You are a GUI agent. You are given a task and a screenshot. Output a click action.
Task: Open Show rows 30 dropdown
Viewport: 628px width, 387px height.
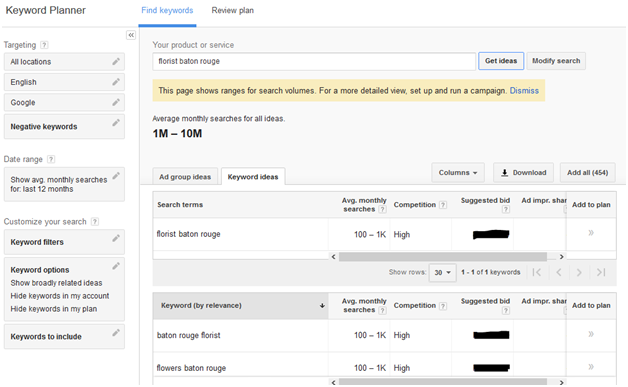point(443,272)
